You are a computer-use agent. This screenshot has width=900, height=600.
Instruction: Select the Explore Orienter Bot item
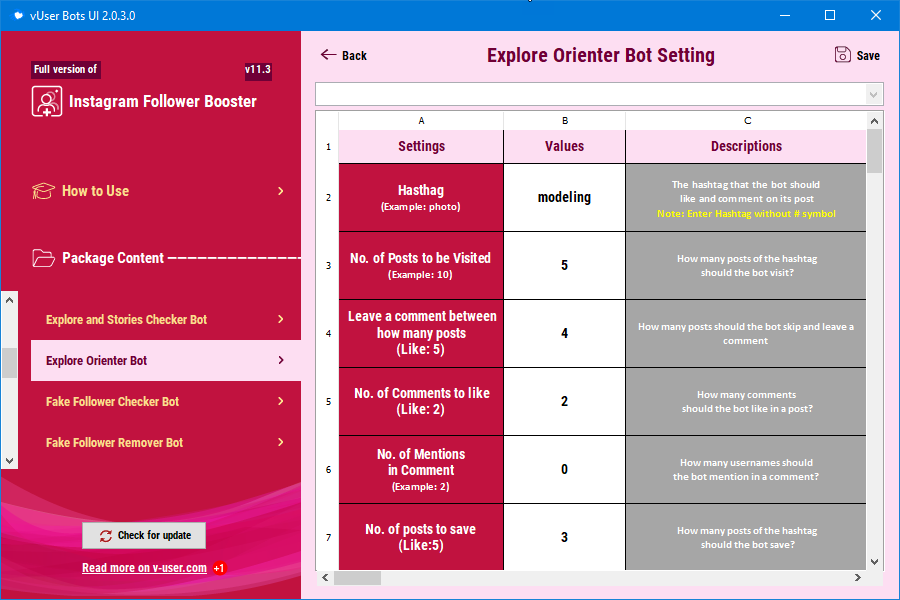pos(166,360)
